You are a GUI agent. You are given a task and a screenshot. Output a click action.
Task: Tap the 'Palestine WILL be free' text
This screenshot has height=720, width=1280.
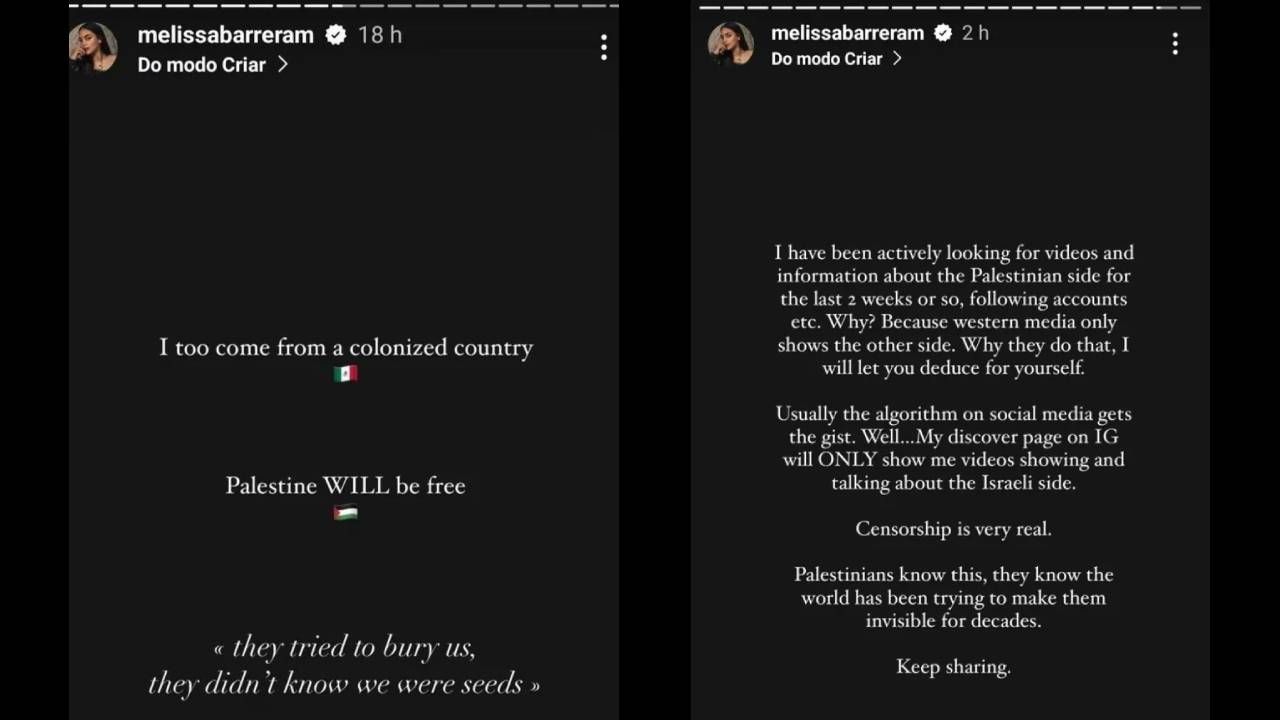[345, 486]
